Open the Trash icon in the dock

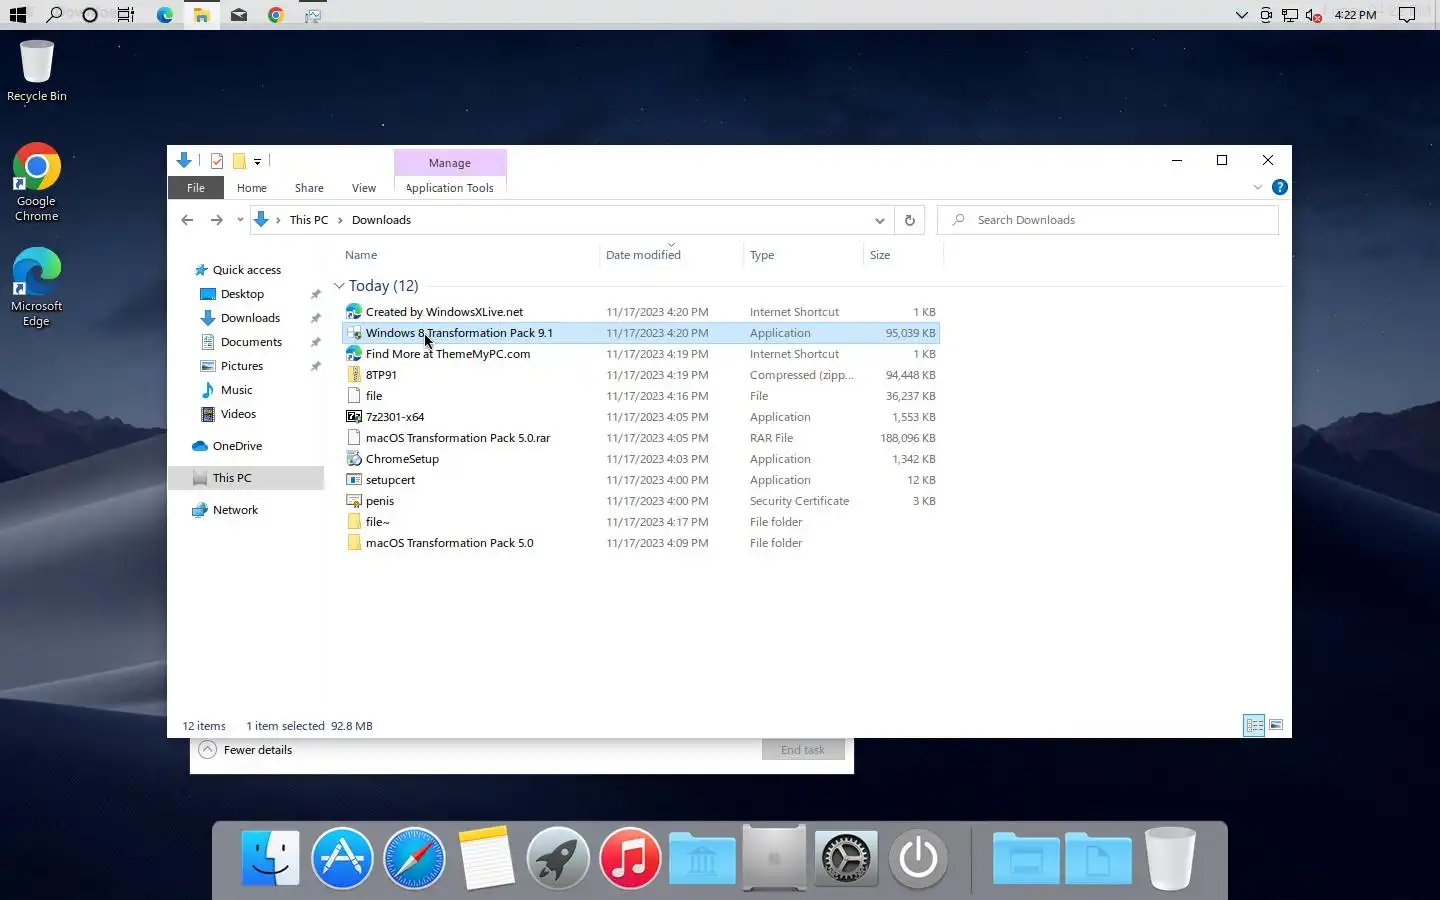pos(1170,858)
